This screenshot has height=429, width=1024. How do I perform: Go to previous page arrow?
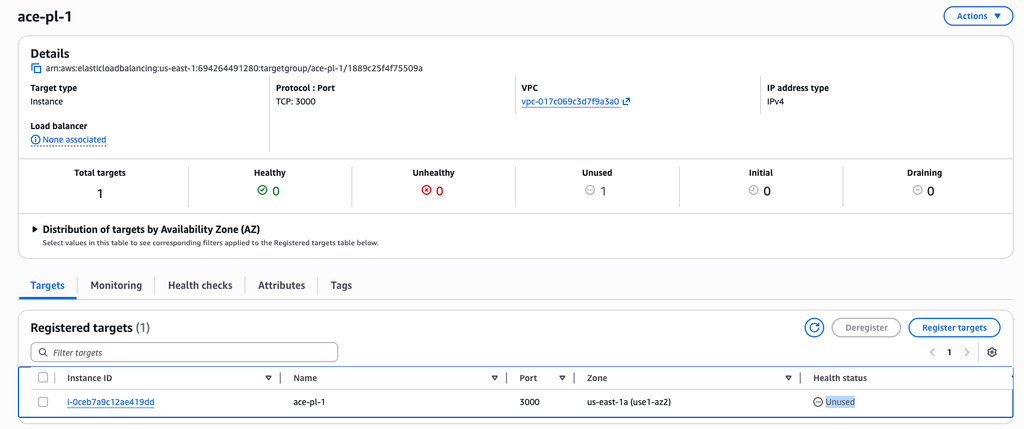coord(932,352)
